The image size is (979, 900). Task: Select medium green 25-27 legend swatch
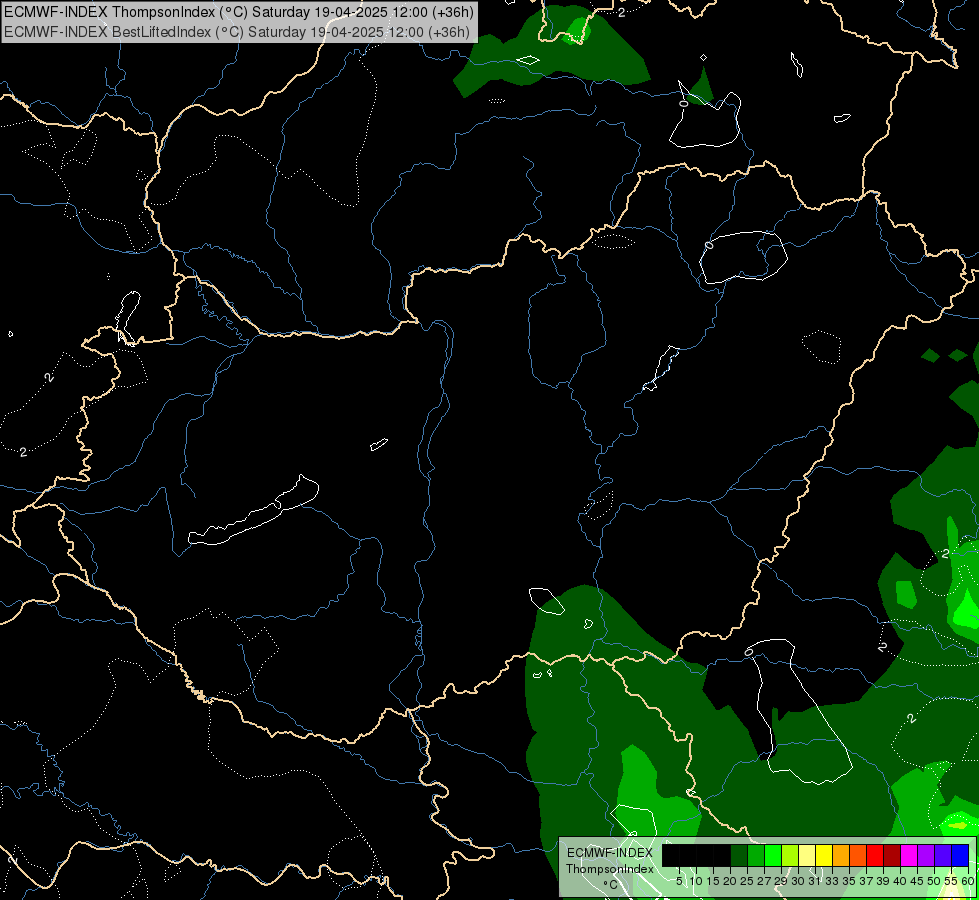coord(756,855)
